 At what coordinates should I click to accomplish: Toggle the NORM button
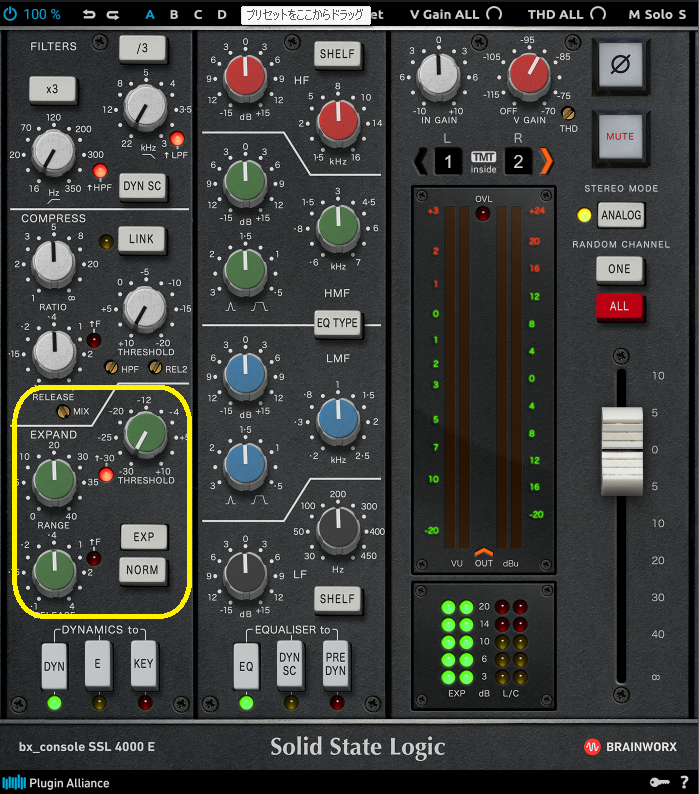[142, 571]
